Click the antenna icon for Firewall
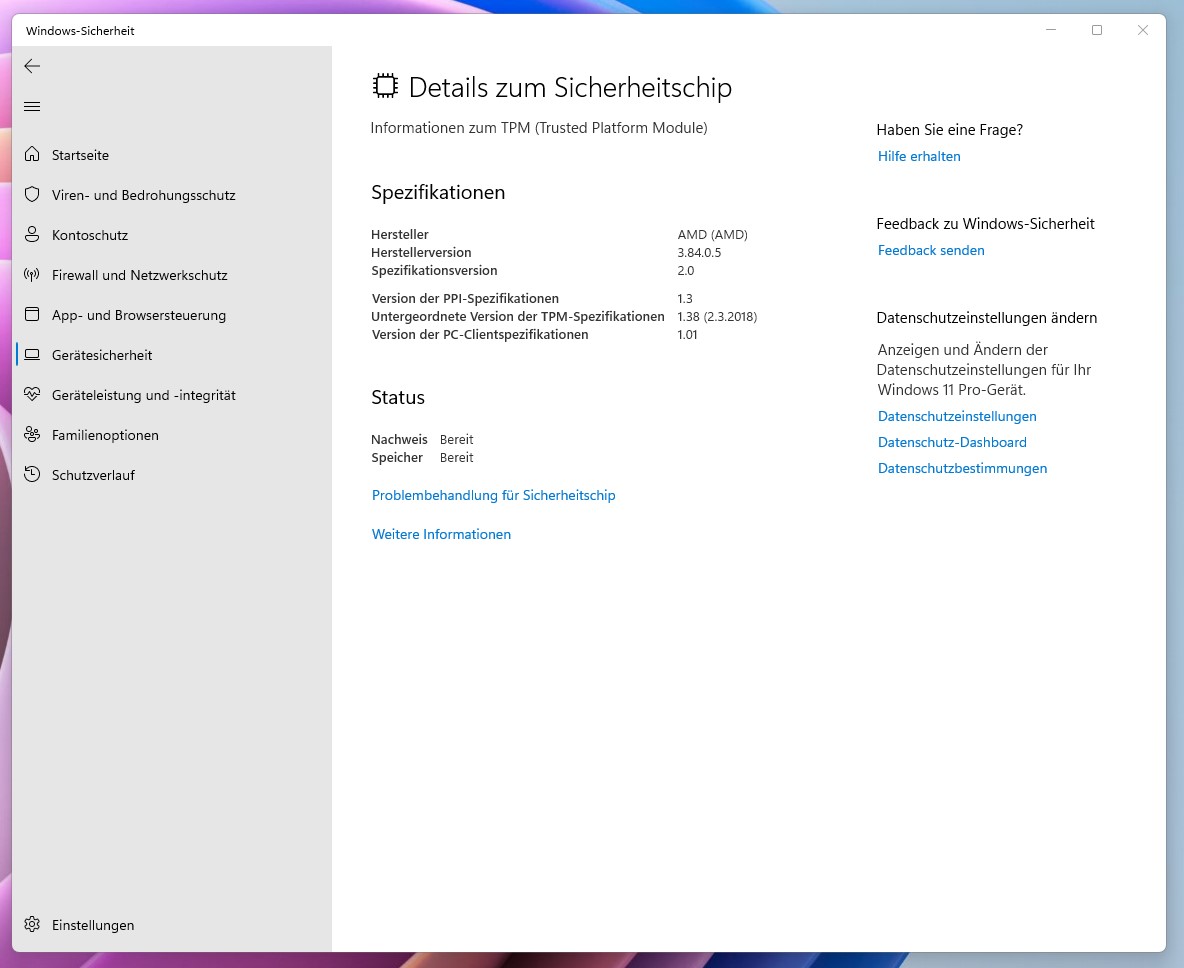 click(x=32, y=274)
